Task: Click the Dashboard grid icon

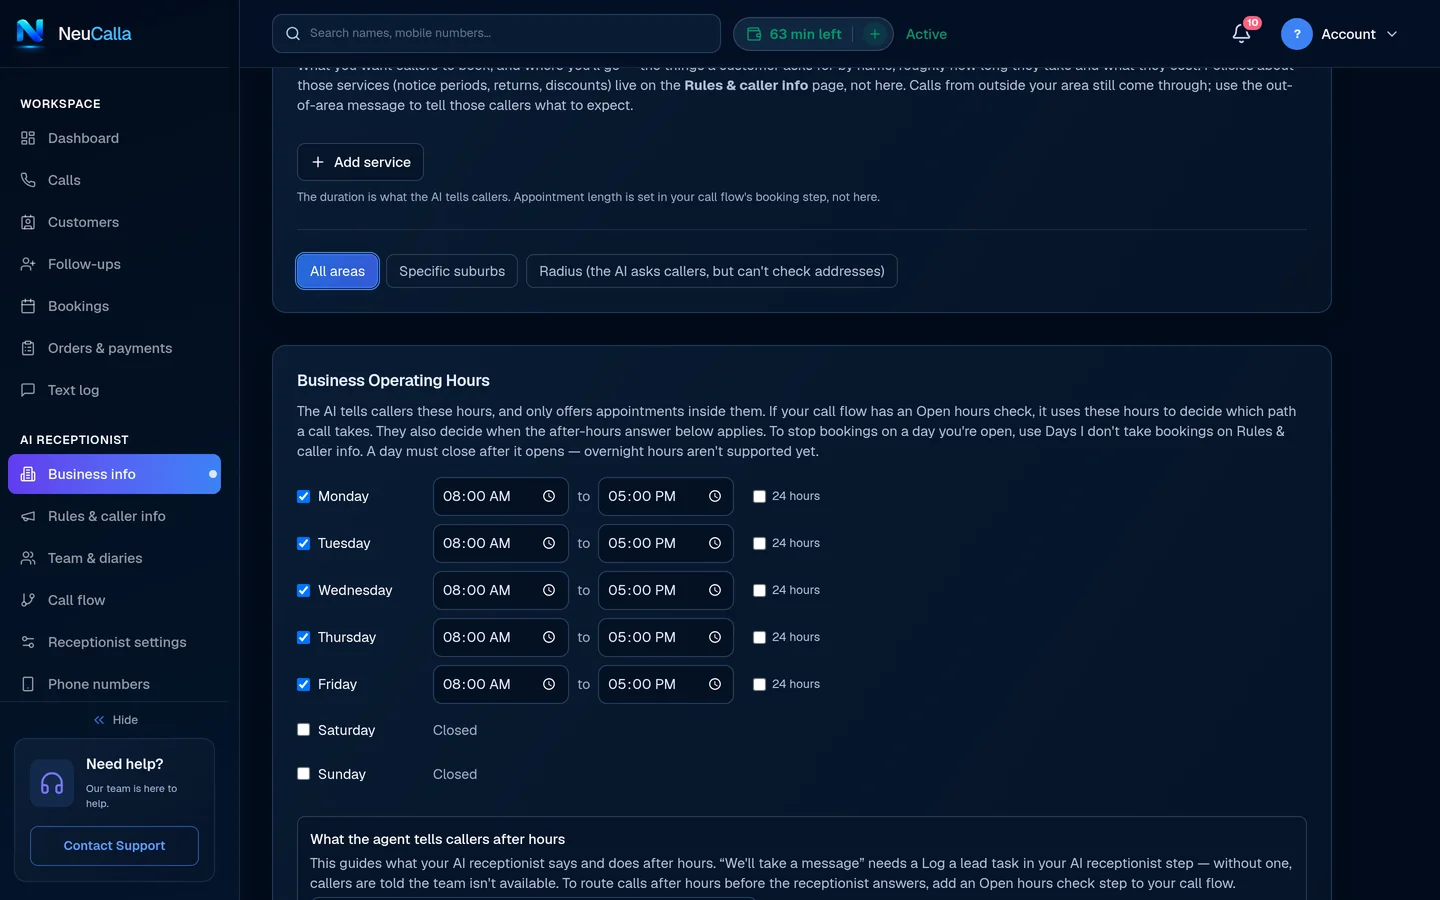Action: tap(28, 138)
